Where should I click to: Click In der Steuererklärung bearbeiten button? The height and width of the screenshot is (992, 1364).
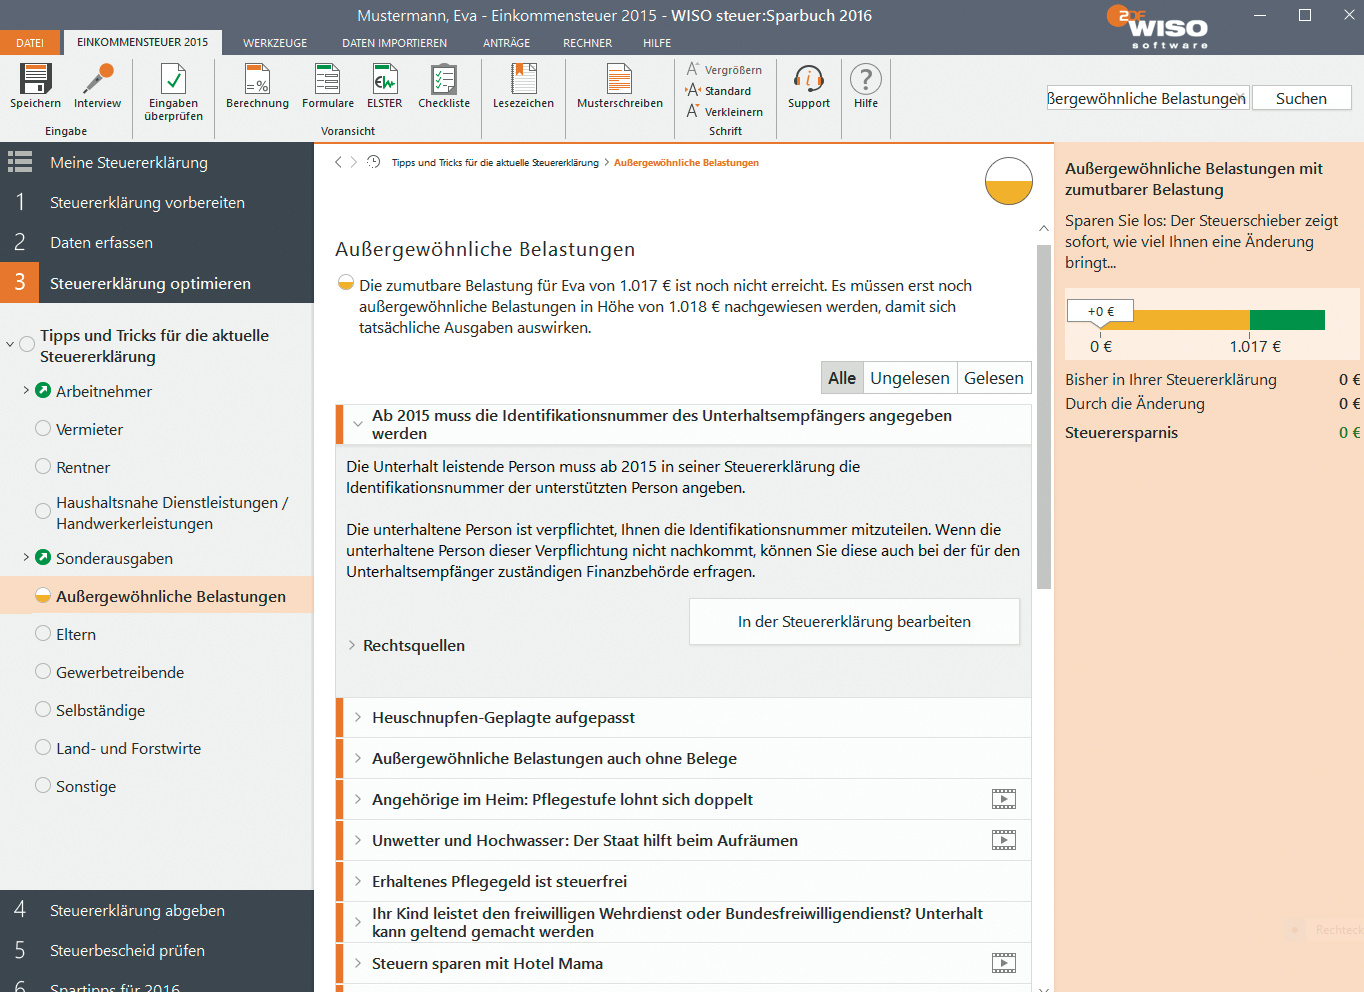854,622
